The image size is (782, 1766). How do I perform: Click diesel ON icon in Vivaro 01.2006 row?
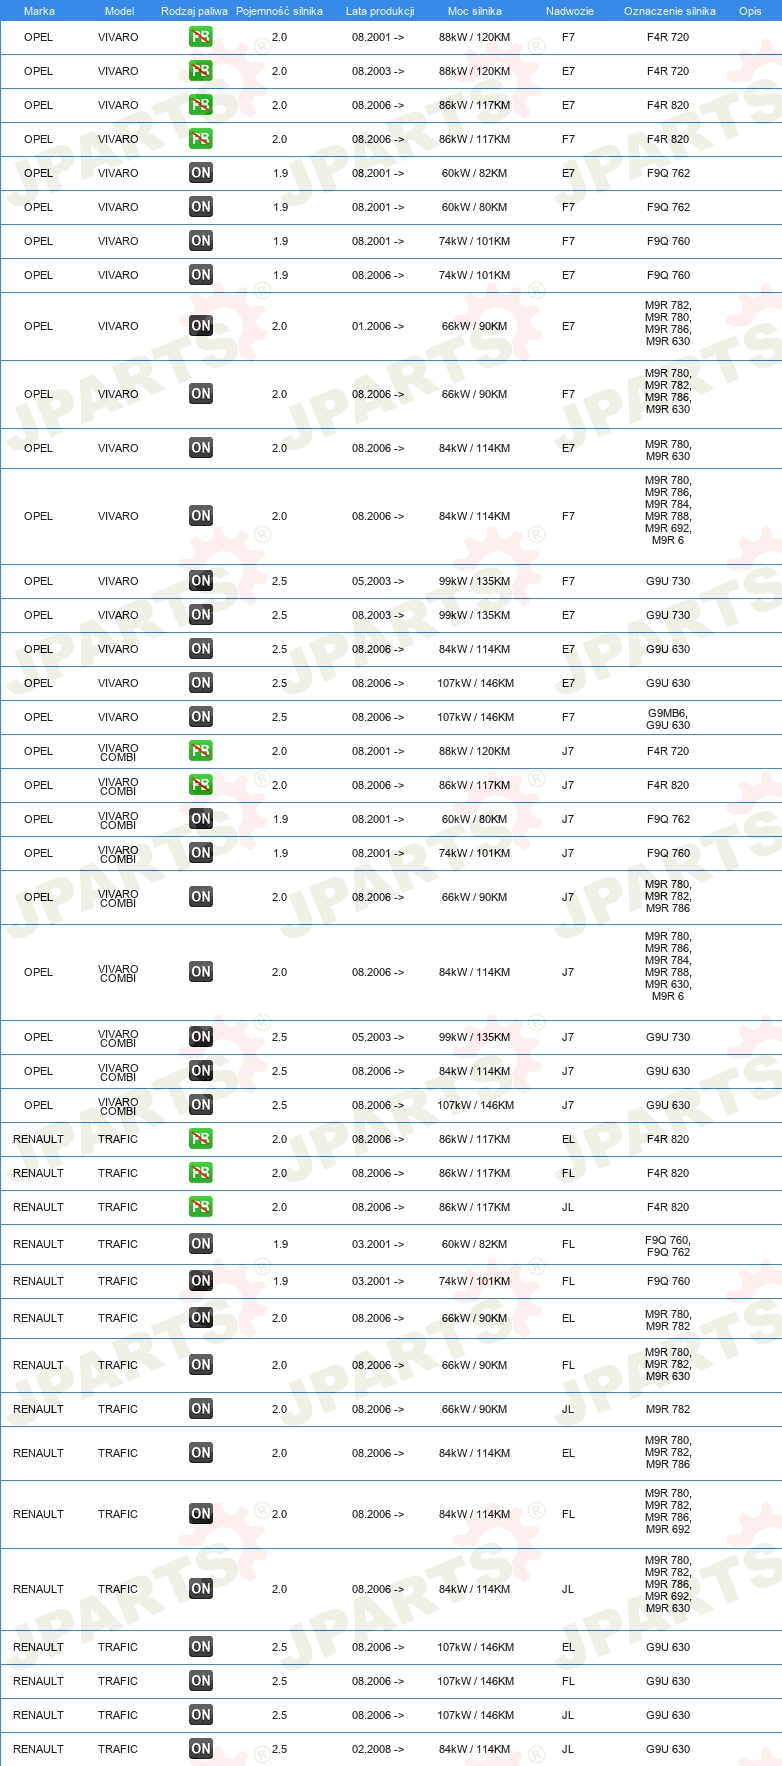coord(201,326)
